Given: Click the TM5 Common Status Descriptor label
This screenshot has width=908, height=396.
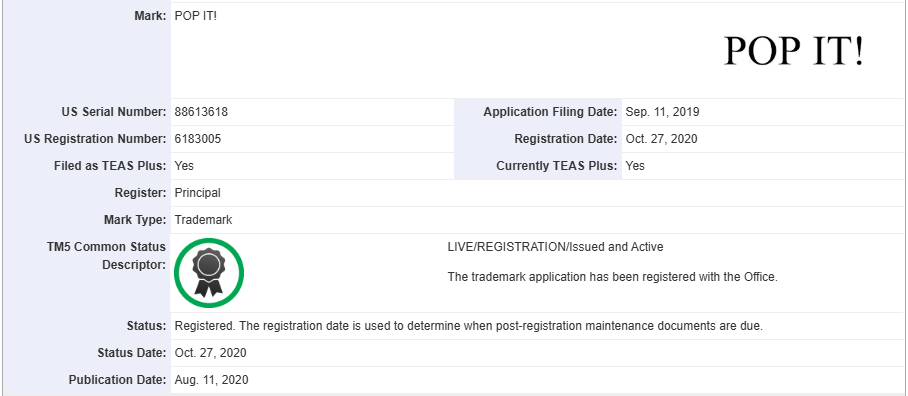Looking at the screenshot, I should (x=106, y=255).
